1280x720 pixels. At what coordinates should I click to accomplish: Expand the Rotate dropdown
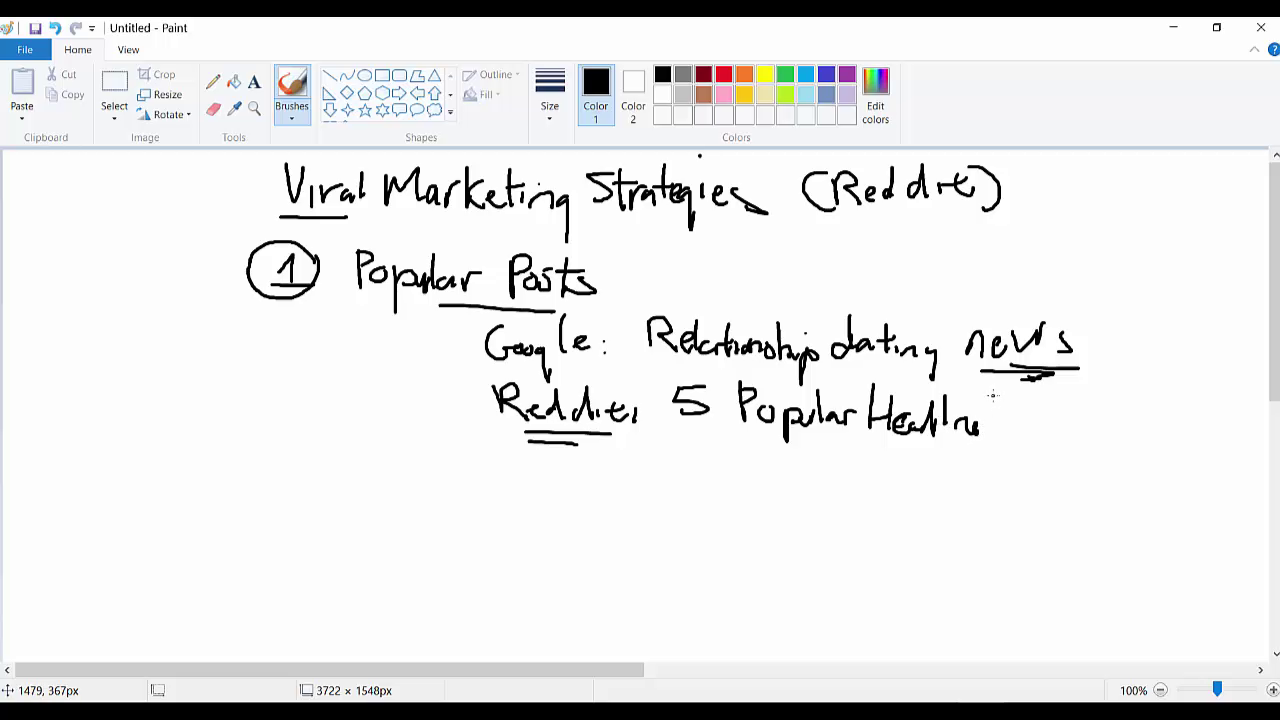click(x=188, y=115)
